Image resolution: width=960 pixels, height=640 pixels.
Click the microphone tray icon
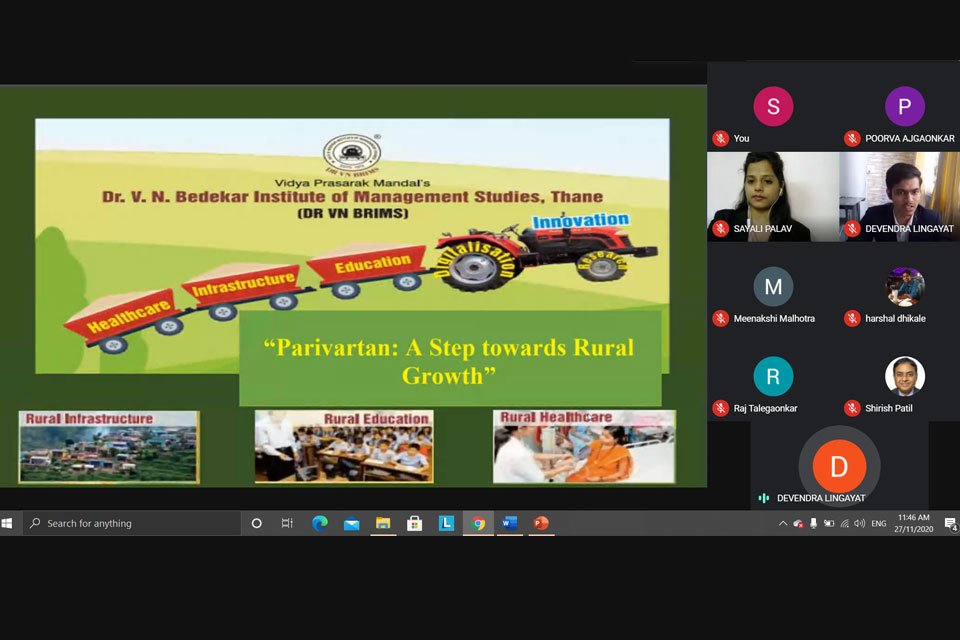pyautogui.click(x=813, y=524)
